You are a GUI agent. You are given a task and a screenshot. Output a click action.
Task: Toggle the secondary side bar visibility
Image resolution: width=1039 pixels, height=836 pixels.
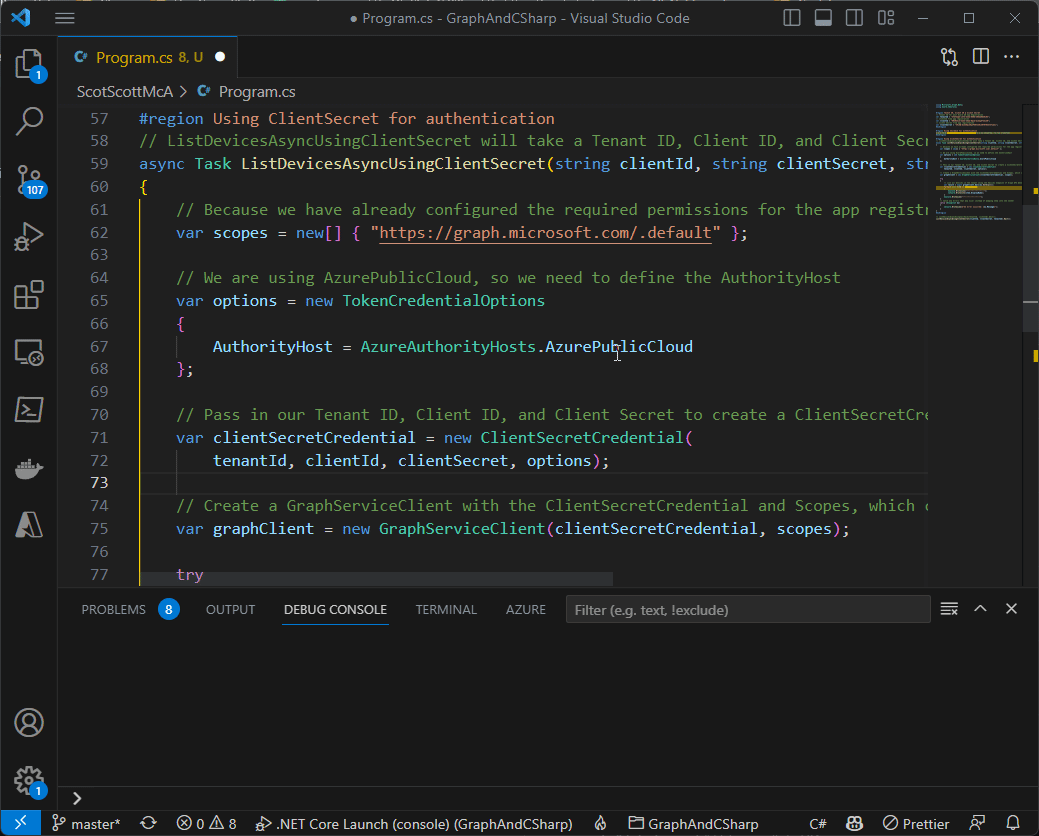(855, 18)
